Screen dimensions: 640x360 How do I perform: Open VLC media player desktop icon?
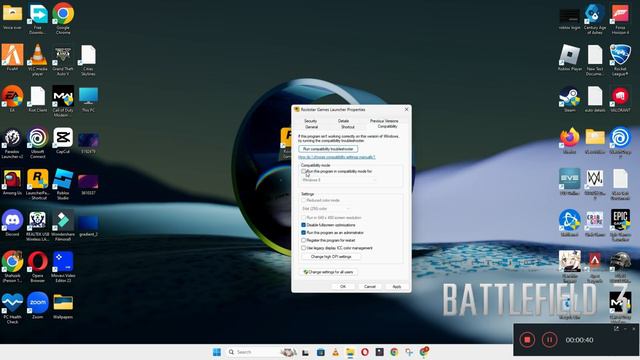[x=38, y=60]
